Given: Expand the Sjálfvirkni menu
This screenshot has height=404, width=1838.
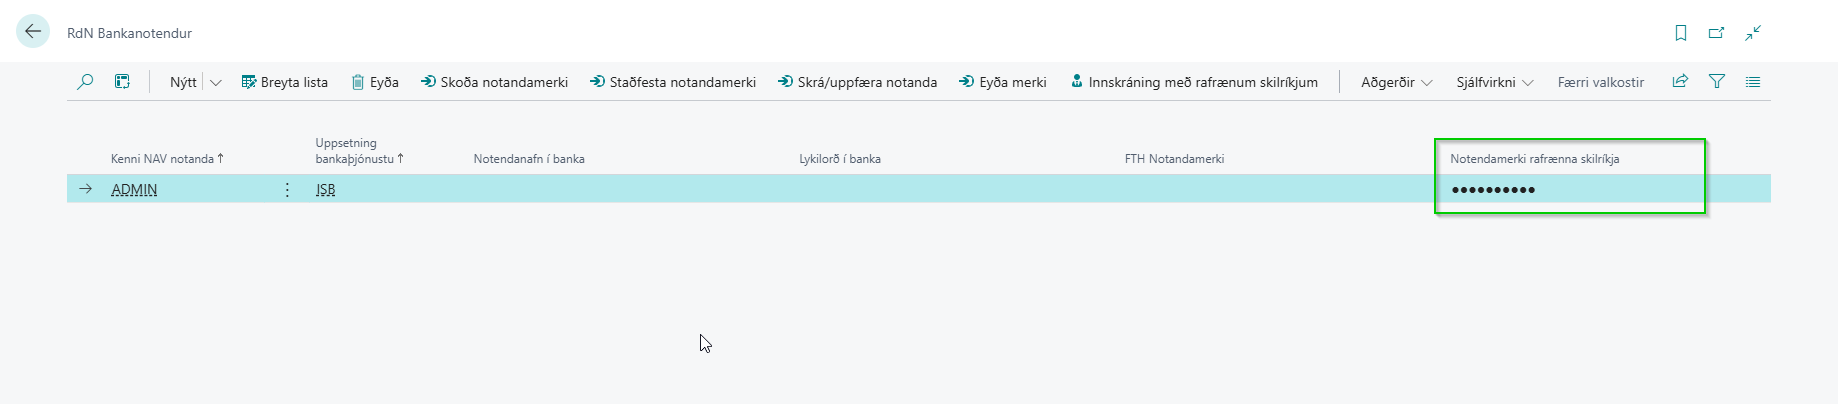Looking at the screenshot, I should [1494, 82].
